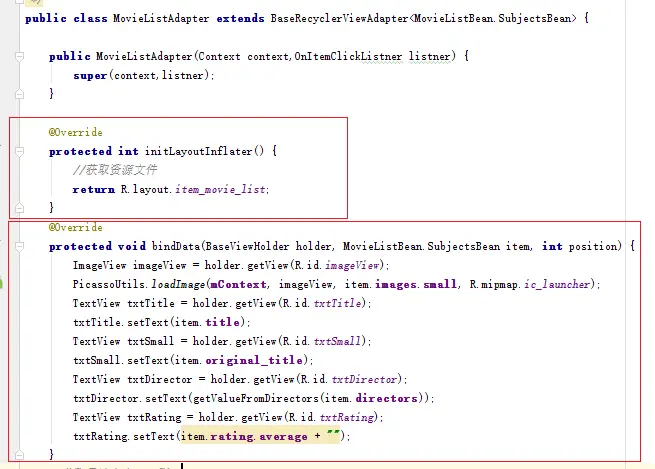655x469 pixels.
Task: Click the initLayoutInflater method name
Action: 198,151
